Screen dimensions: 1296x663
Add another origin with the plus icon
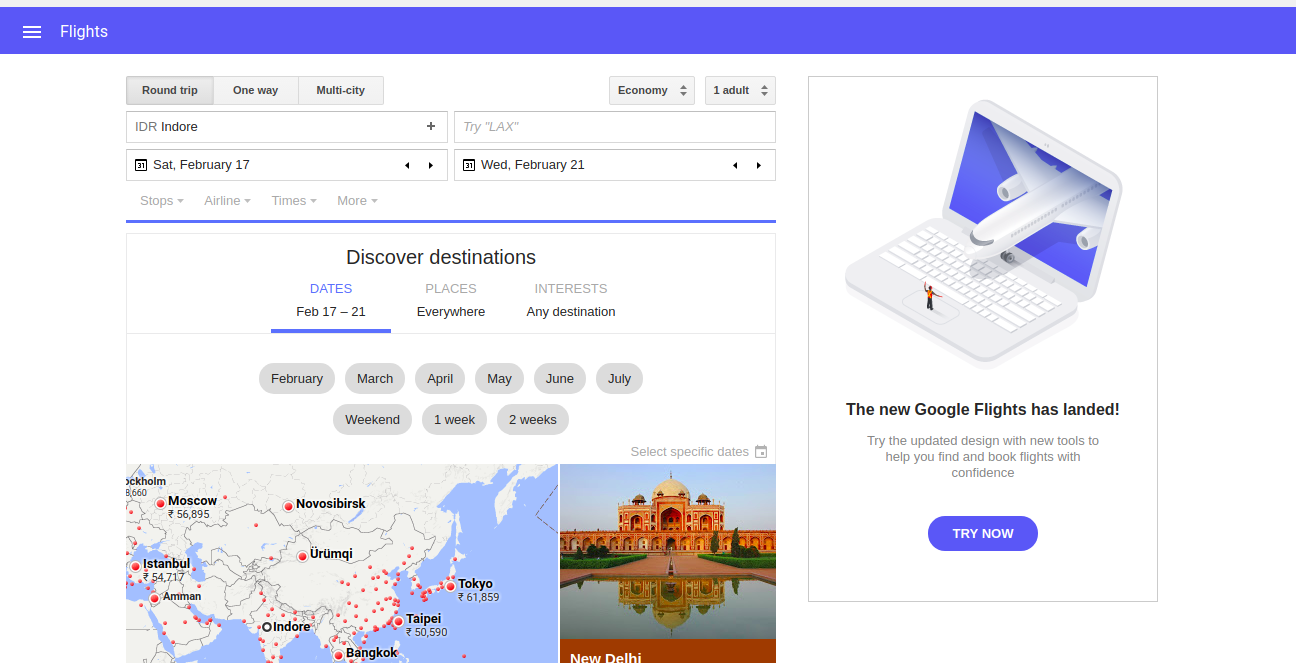point(431,126)
